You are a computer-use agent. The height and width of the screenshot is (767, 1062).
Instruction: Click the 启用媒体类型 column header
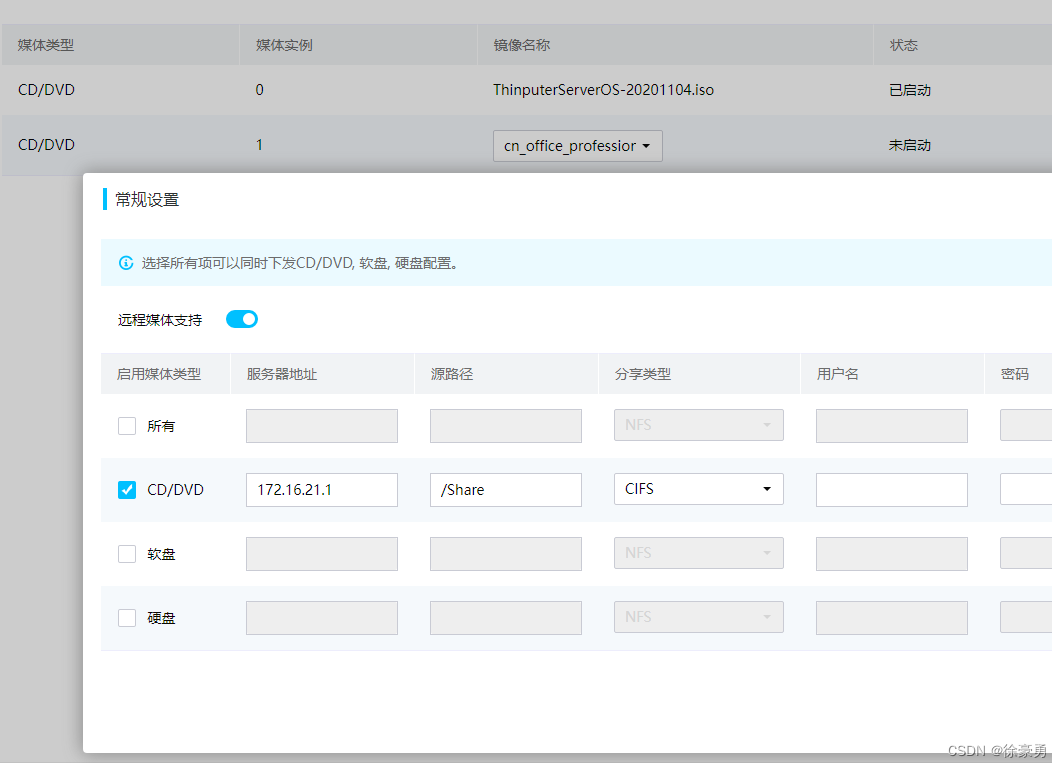[x=159, y=374]
